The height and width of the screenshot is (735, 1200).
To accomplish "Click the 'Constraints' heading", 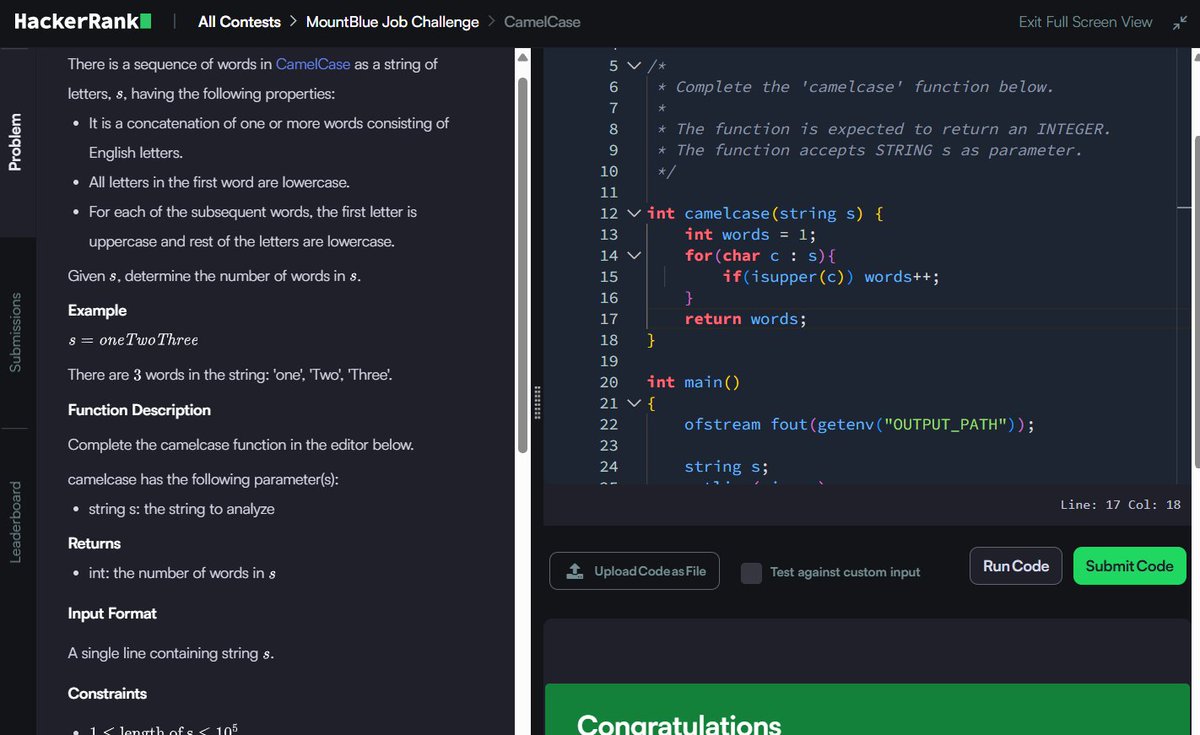I will pos(107,693).
